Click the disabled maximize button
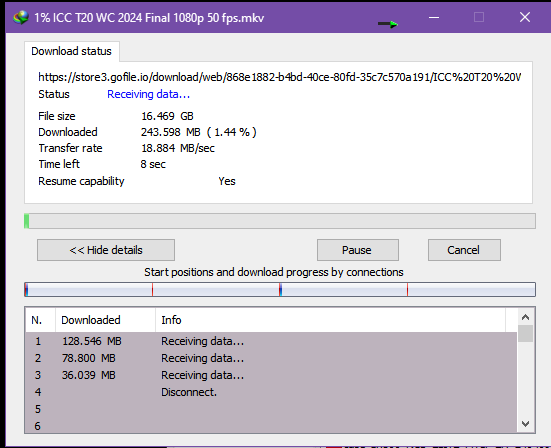Image resolution: width=551 pixels, height=448 pixels. coord(479,17)
